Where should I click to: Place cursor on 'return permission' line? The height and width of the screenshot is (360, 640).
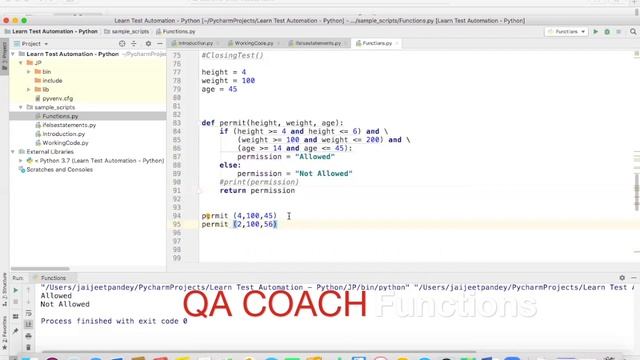[257, 191]
